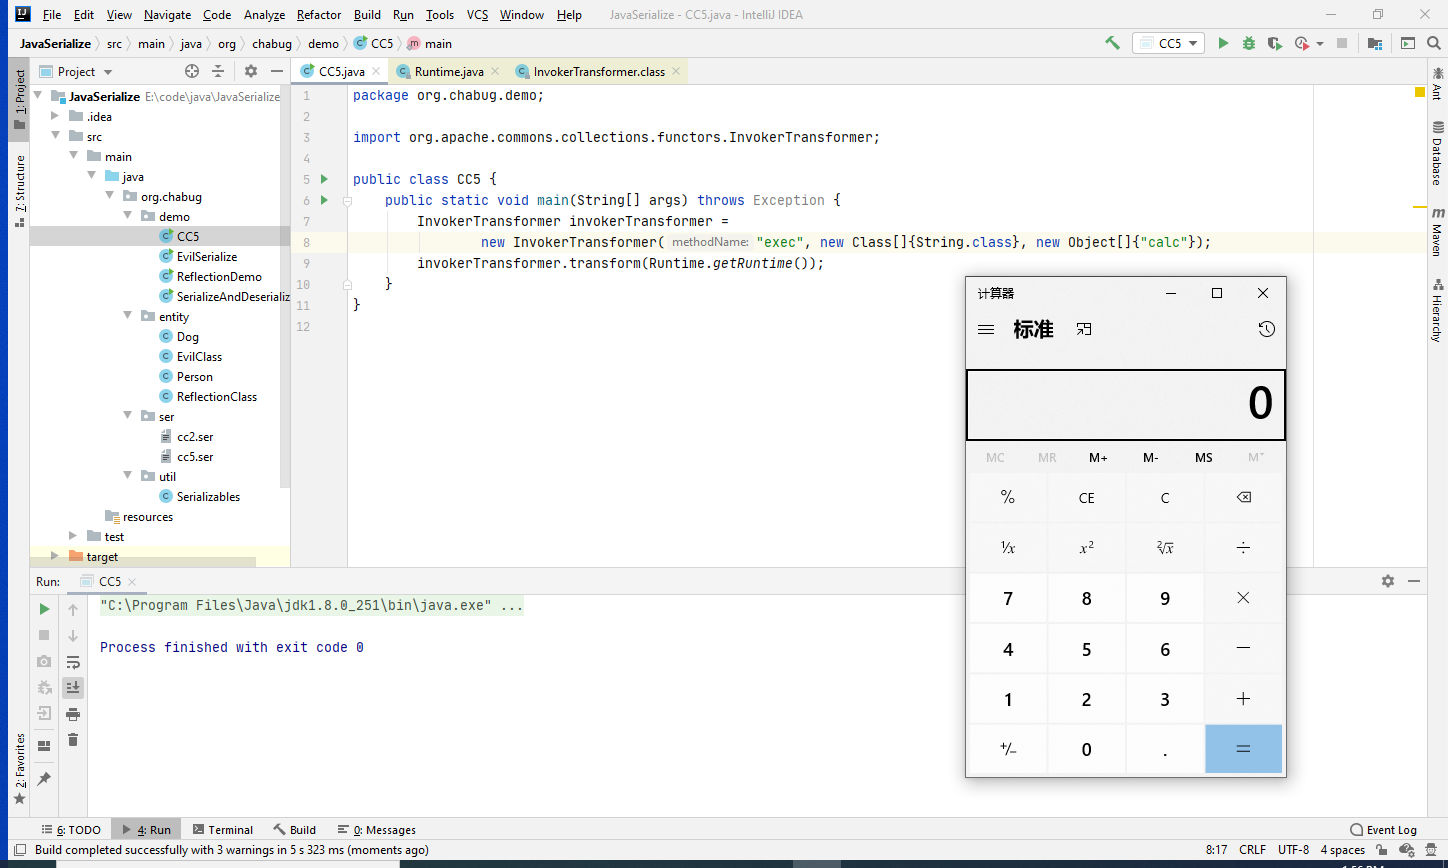Expand the .idea folder

(x=56, y=117)
